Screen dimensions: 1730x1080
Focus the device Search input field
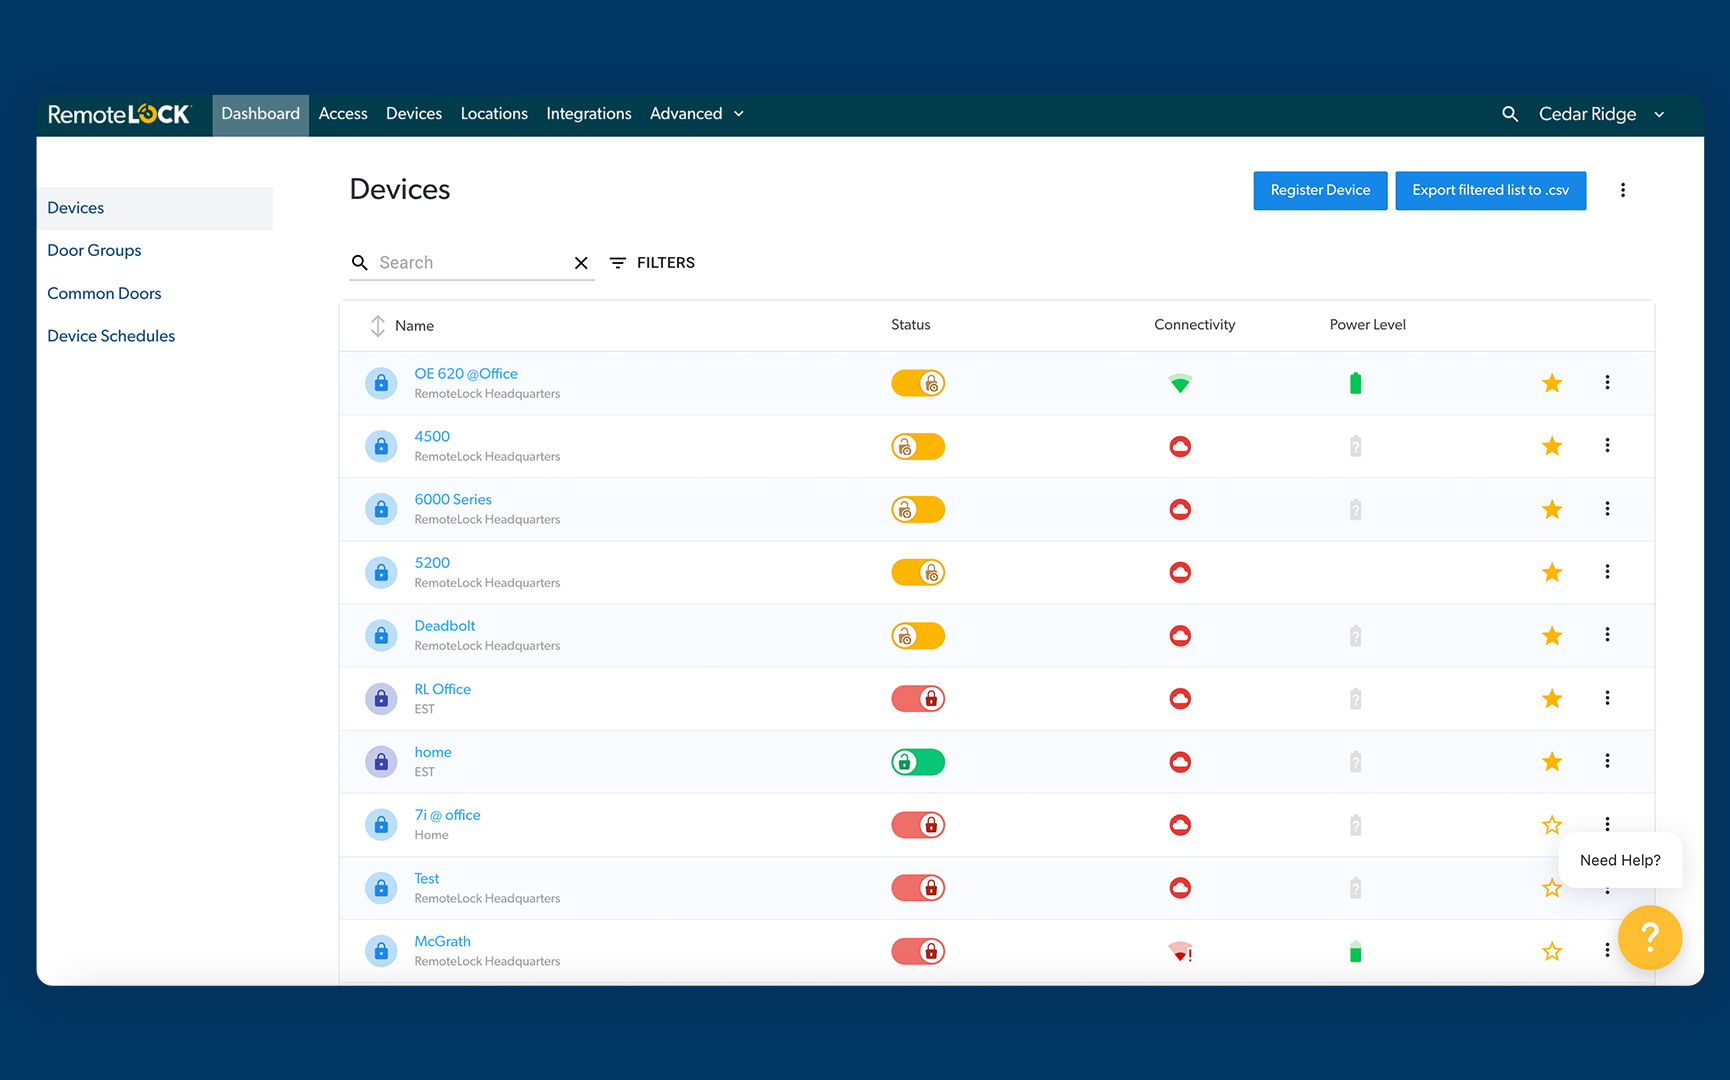coord(468,263)
